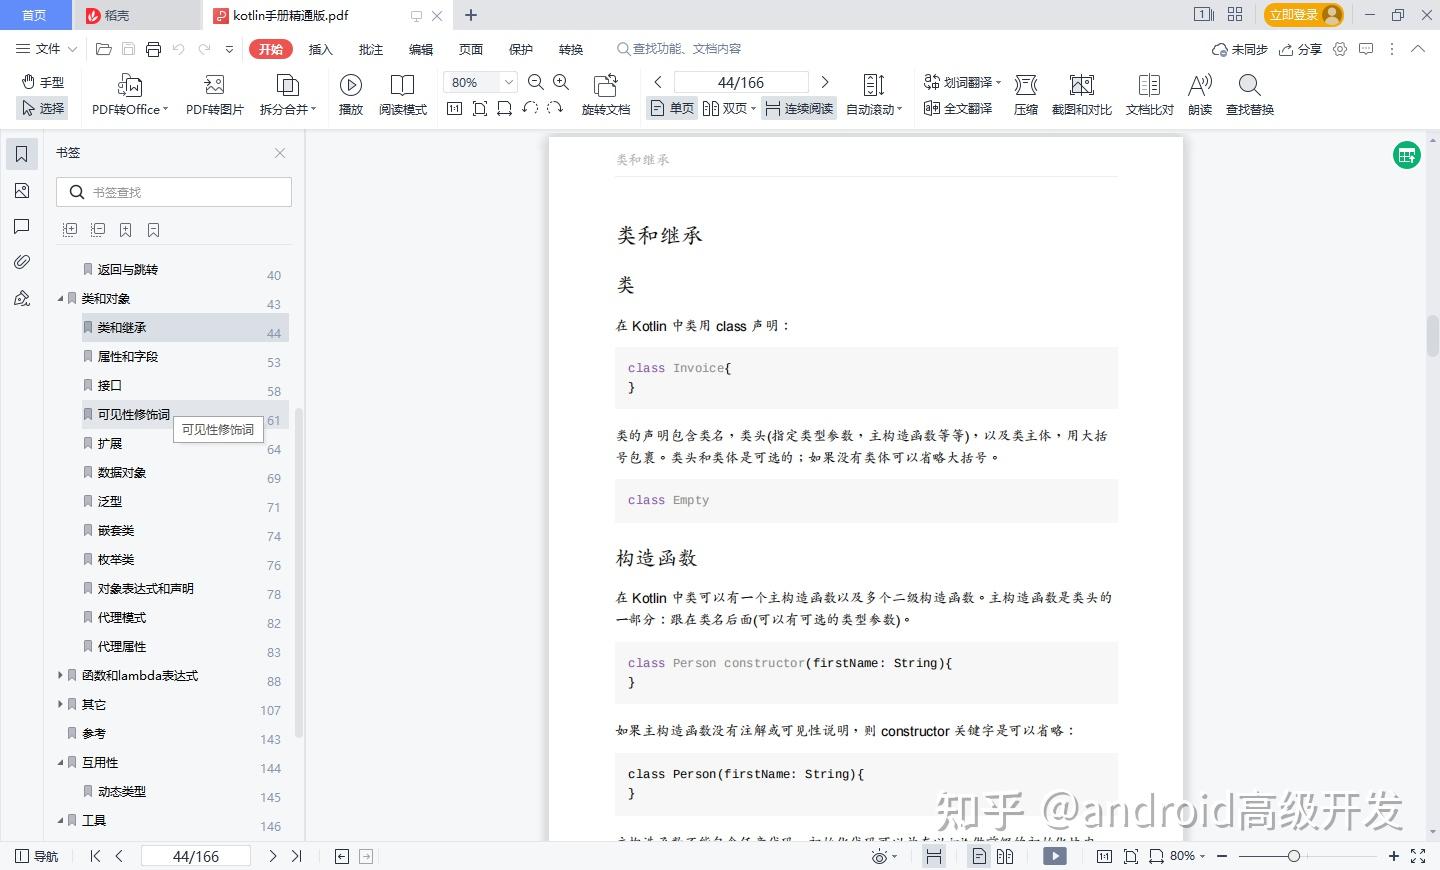1440x870 pixels.
Task: Click the print icon in quick toolbar
Action: point(153,49)
